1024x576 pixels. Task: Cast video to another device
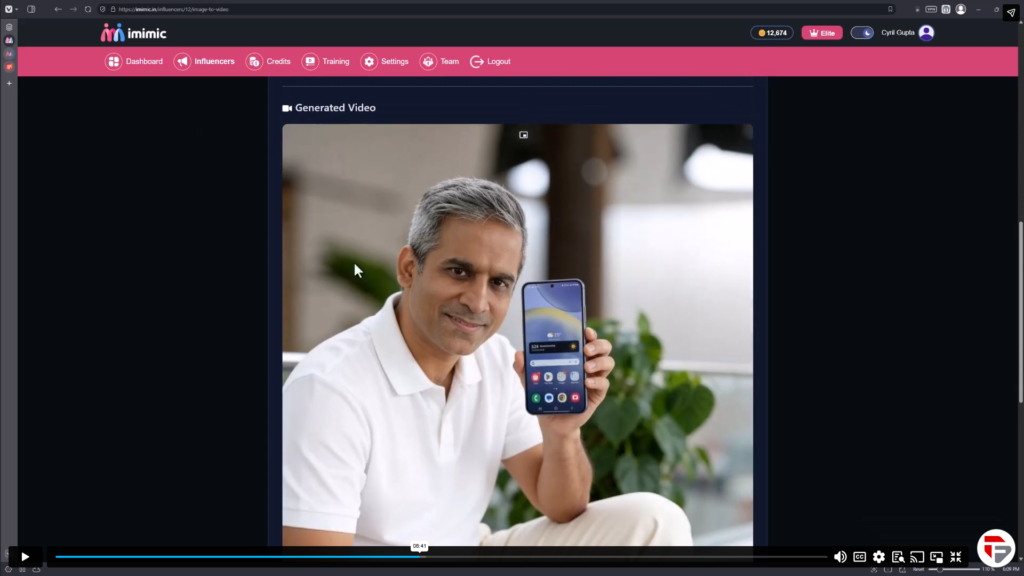click(917, 557)
